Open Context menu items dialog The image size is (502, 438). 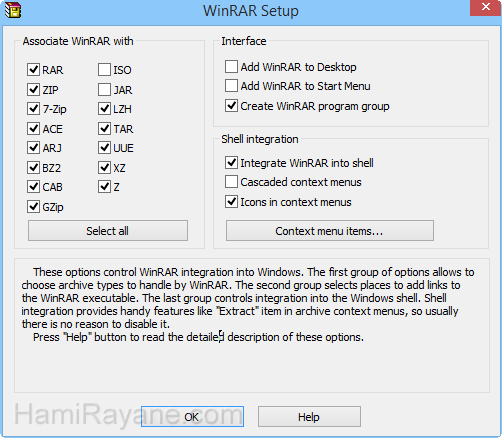tap(330, 230)
